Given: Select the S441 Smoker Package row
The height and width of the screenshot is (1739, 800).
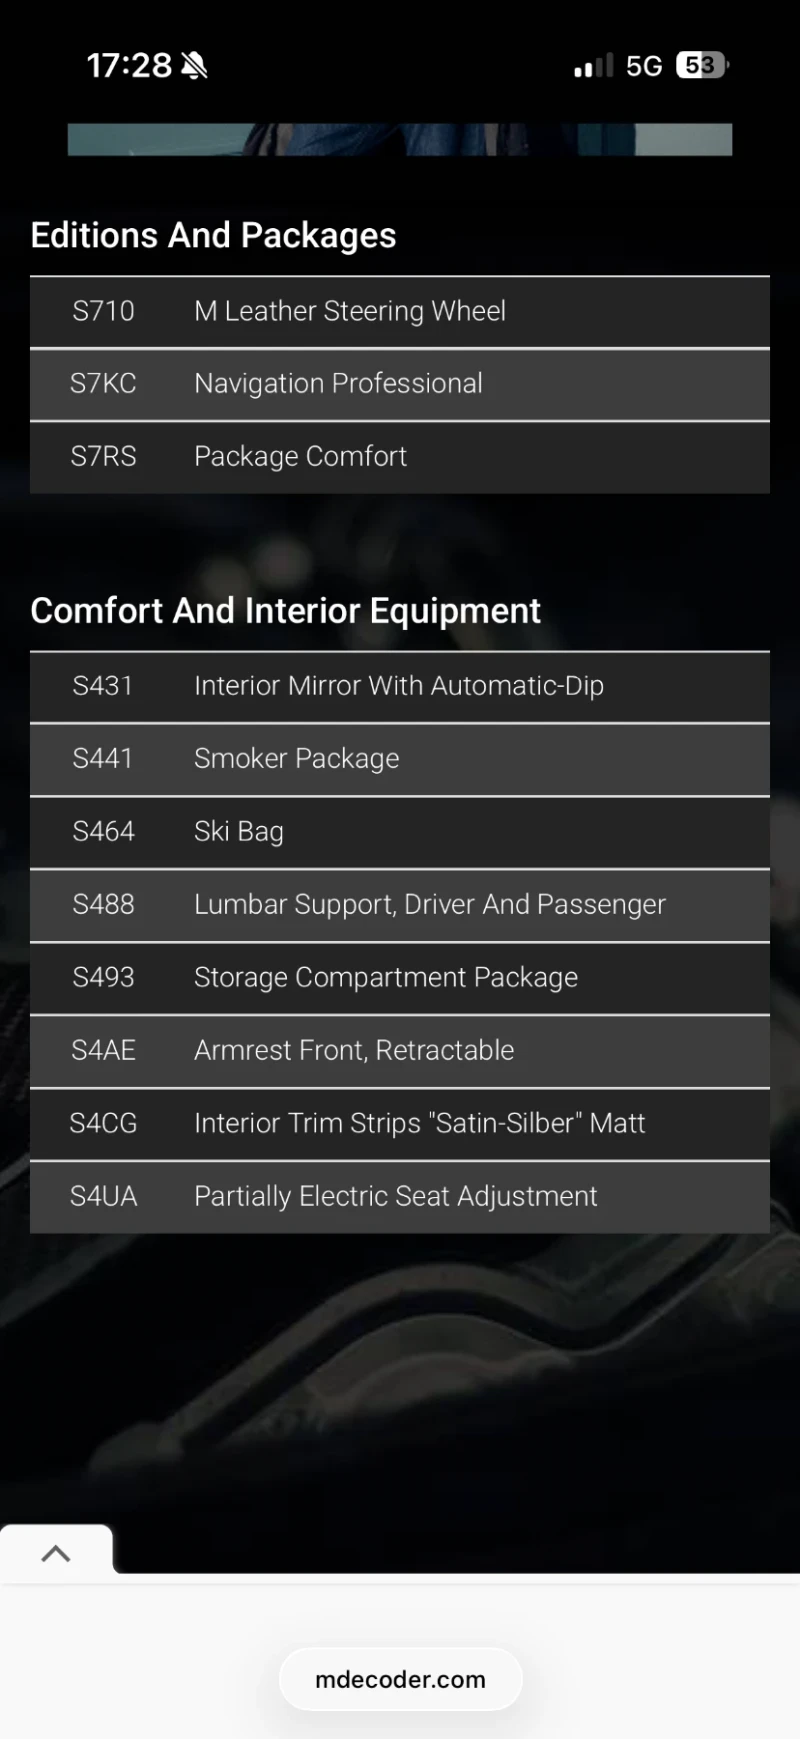Looking at the screenshot, I should tap(400, 759).
